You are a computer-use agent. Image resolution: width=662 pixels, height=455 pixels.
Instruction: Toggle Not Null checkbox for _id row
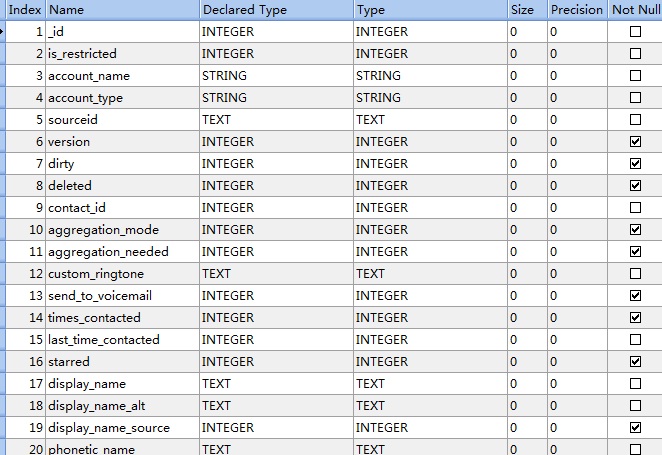635,32
